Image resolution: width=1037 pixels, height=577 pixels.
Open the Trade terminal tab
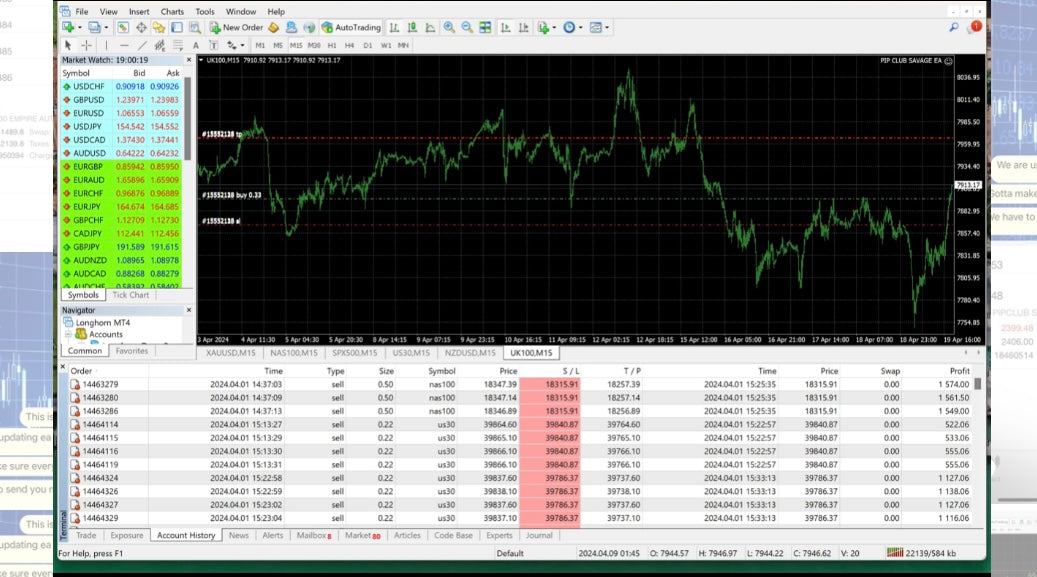tap(86, 535)
